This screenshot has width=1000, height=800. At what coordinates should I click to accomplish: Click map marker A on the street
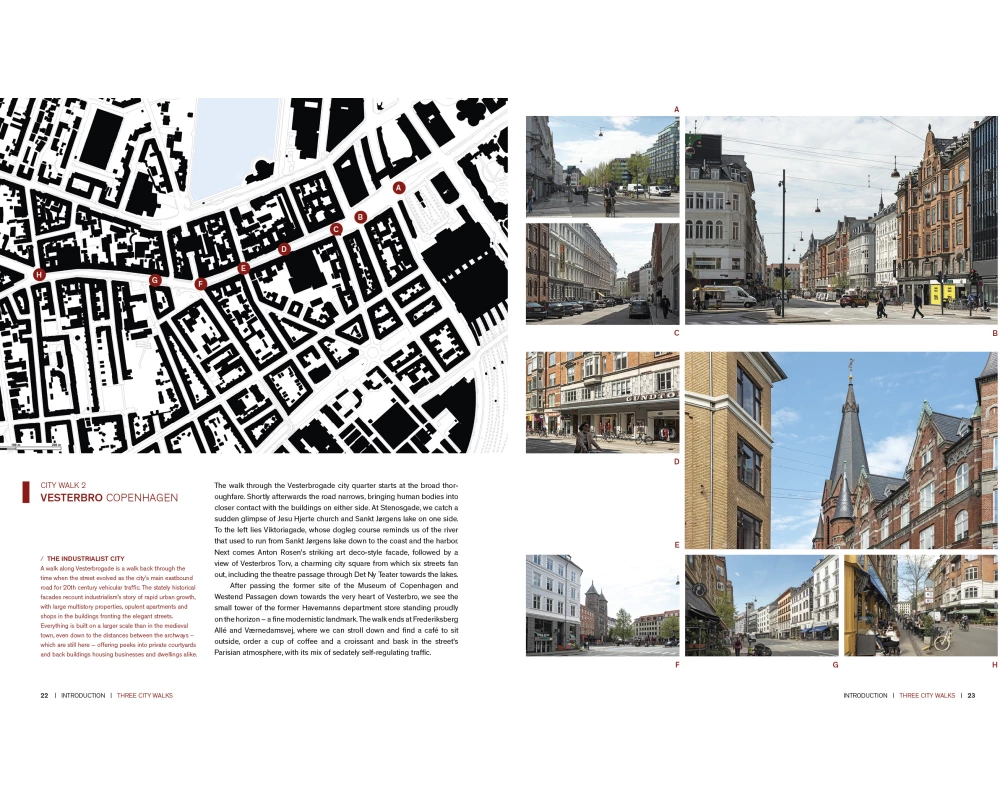click(x=398, y=187)
